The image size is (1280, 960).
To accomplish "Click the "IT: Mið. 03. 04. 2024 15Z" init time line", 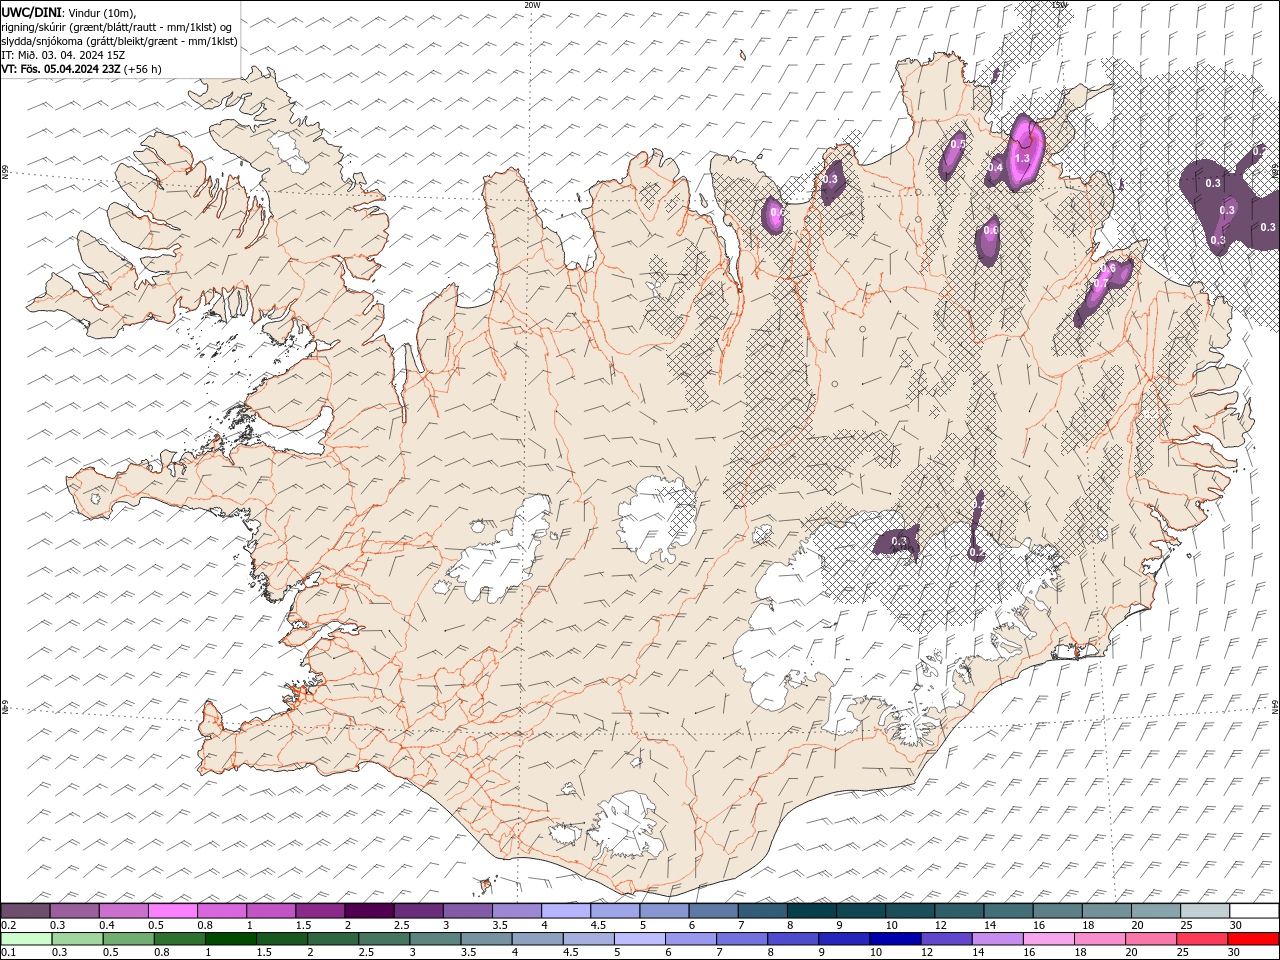I will pos(63,55).
